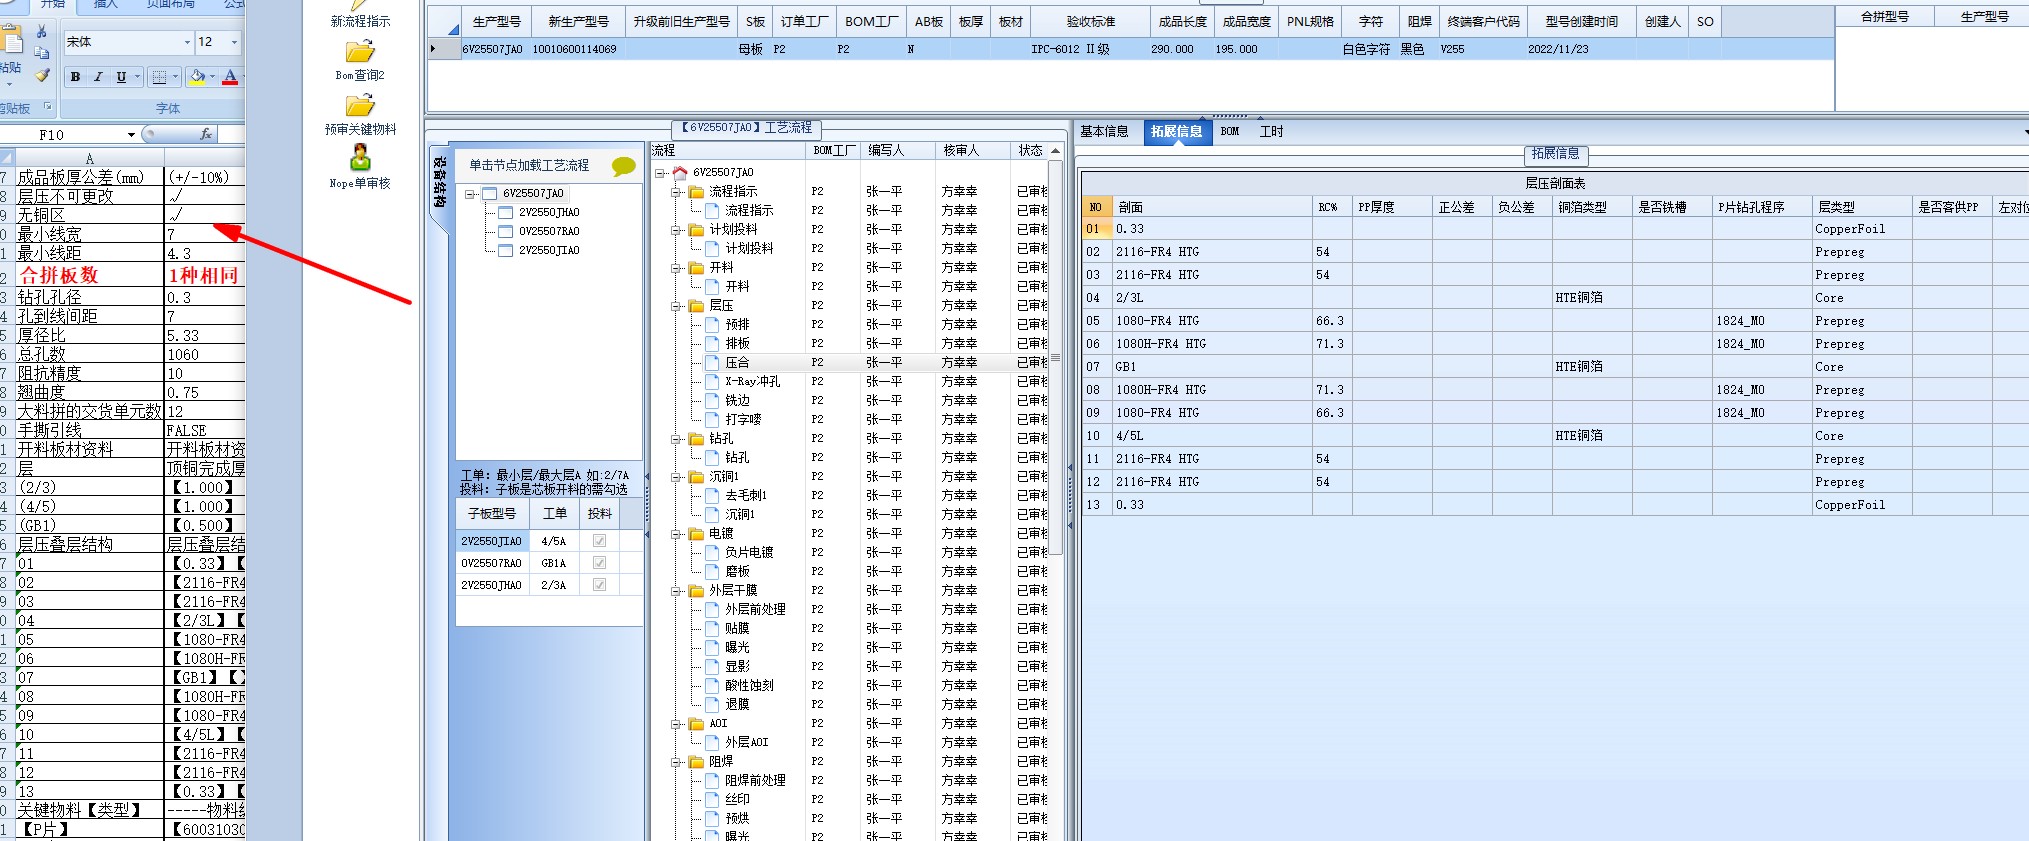Collapse the 6V25507JA0 flow tree root
The height and width of the screenshot is (841, 2029).
(660, 173)
